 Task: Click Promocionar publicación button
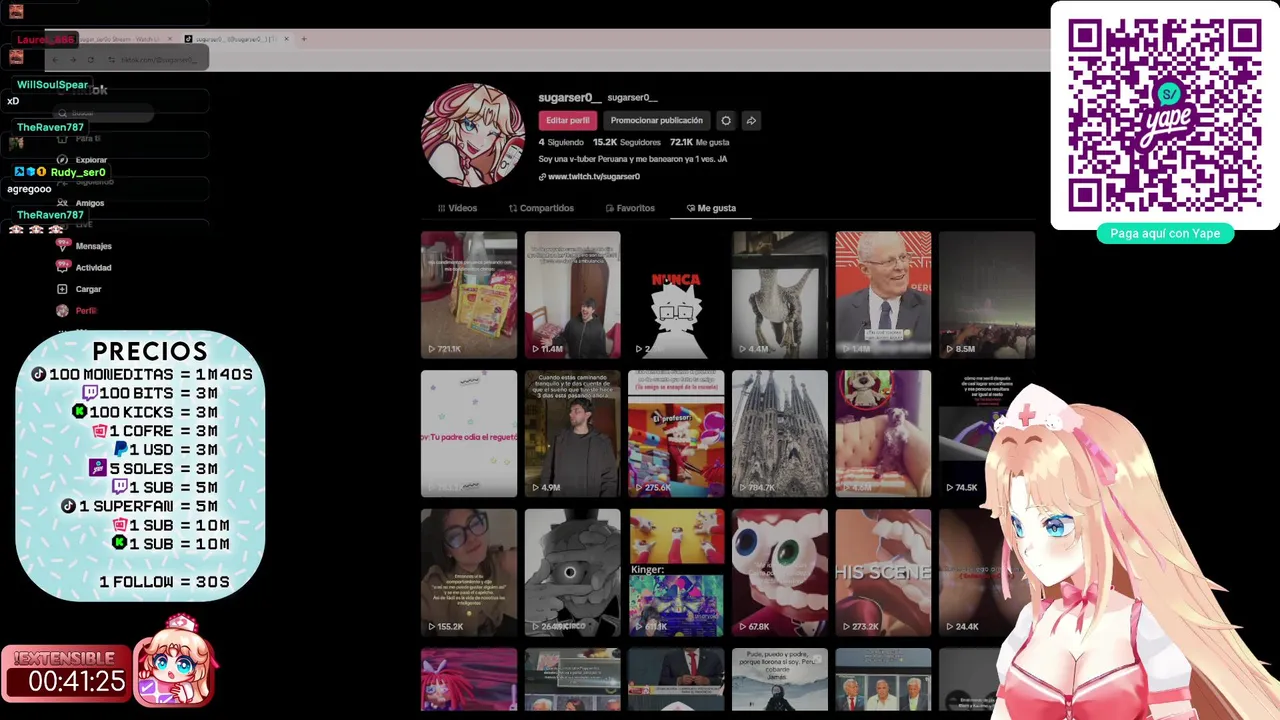coord(657,120)
